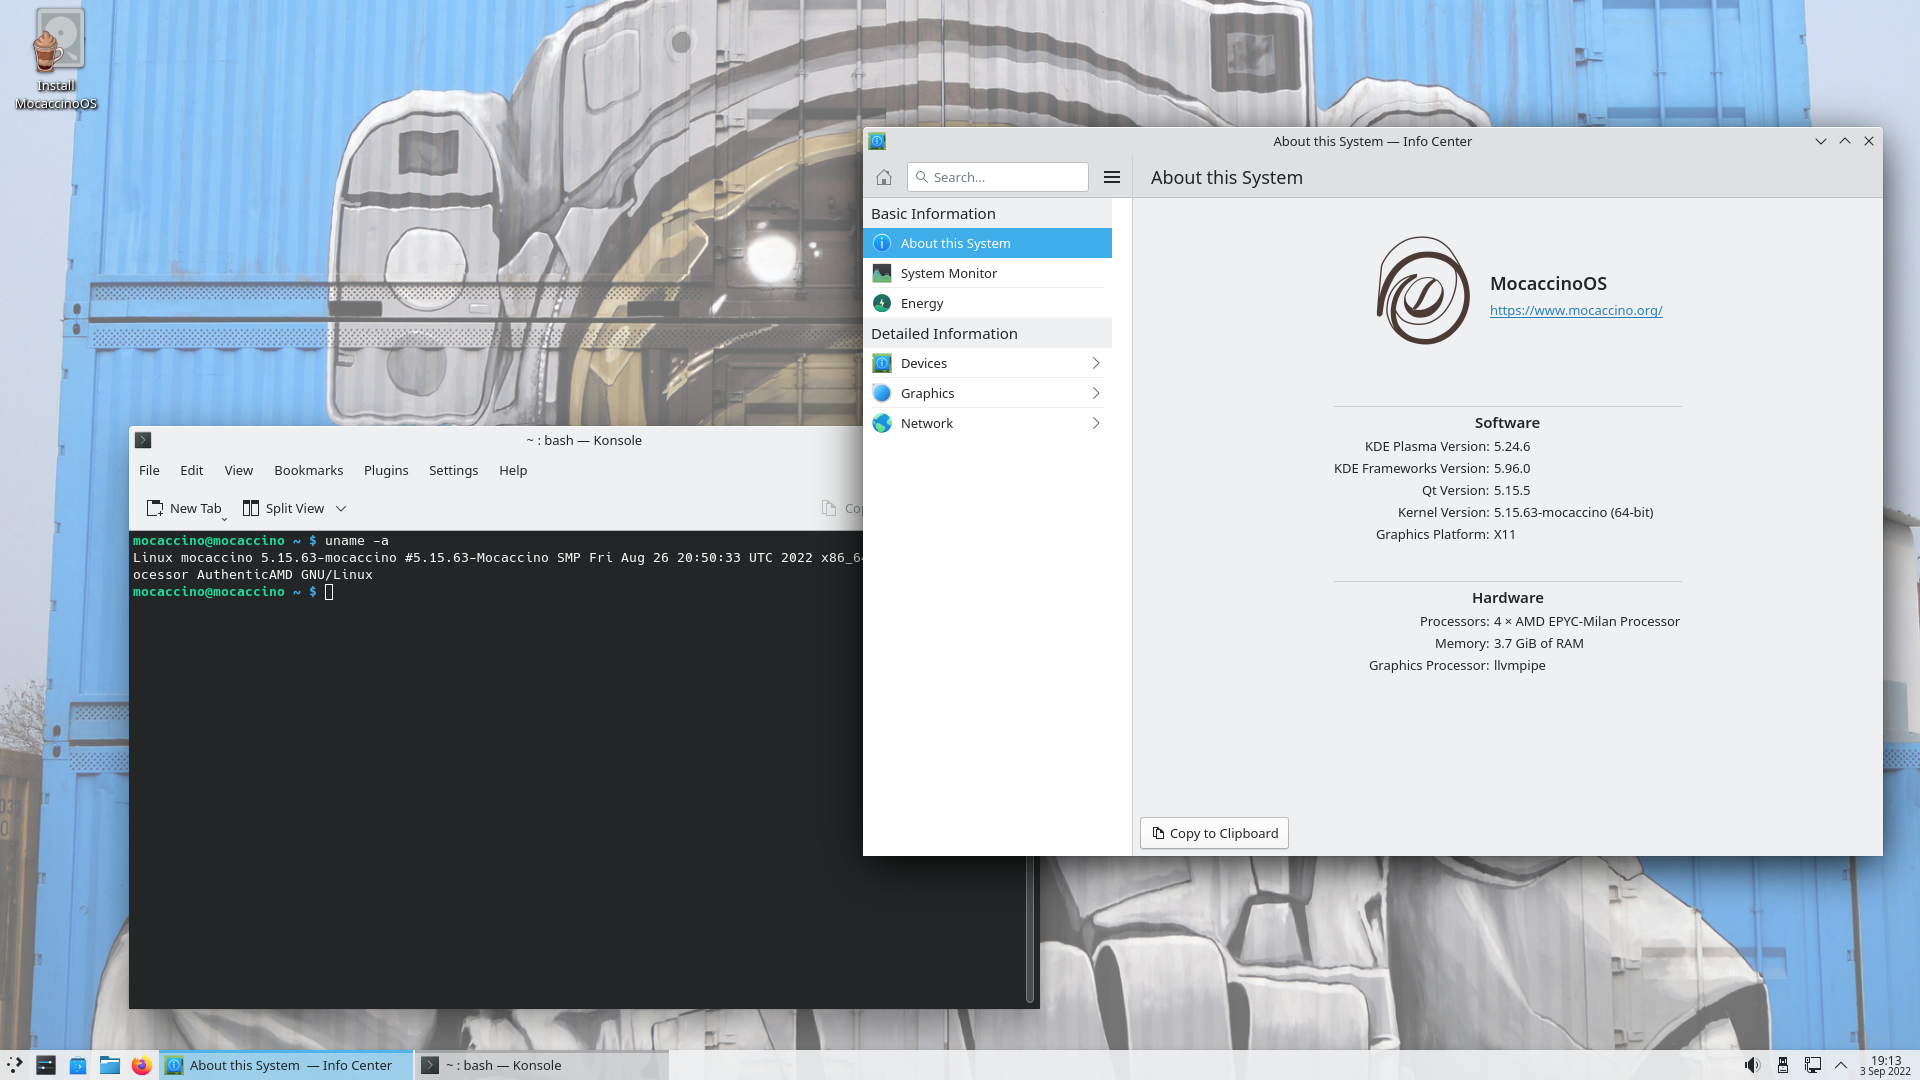Expand the Network chevron arrow
This screenshot has height=1080, width=1920.
coord(1096,423)
